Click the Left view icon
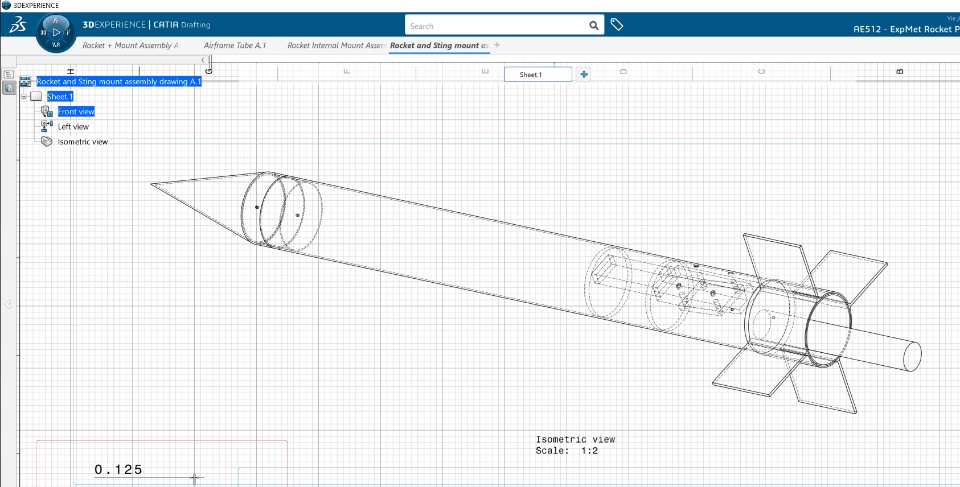The image size is (960, 487). [47, 126]
